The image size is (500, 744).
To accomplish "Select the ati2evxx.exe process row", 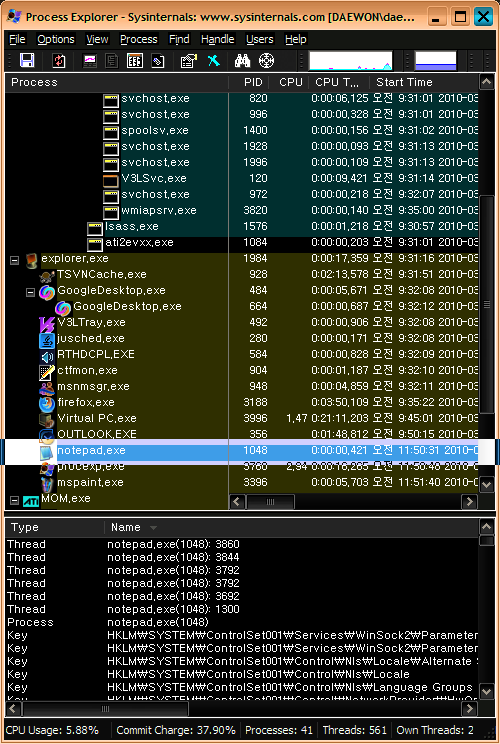I will click(242, 242).
